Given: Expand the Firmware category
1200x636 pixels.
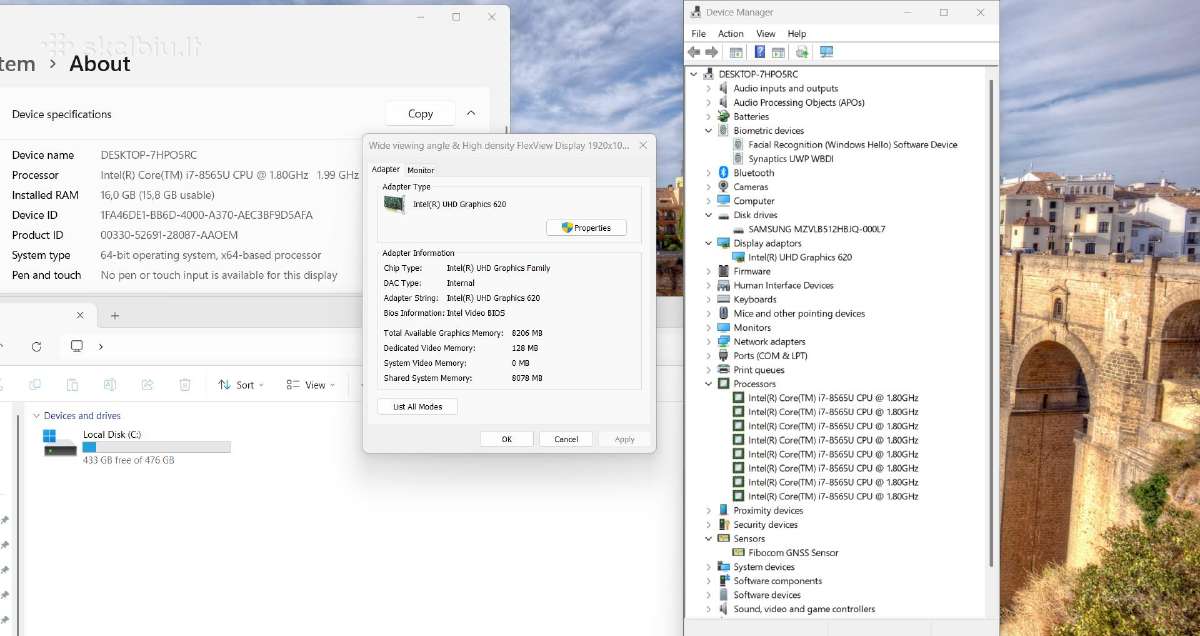Looking at the screenshot, I should click(x=708, y=271).
